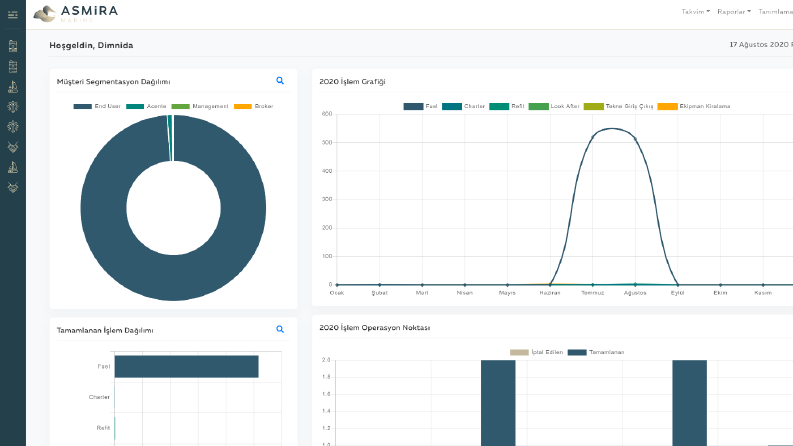This screenshot has width=793, height=446.
Task: Click the beige İptal Edilen legend swatch
Action: tap(519, 352)
